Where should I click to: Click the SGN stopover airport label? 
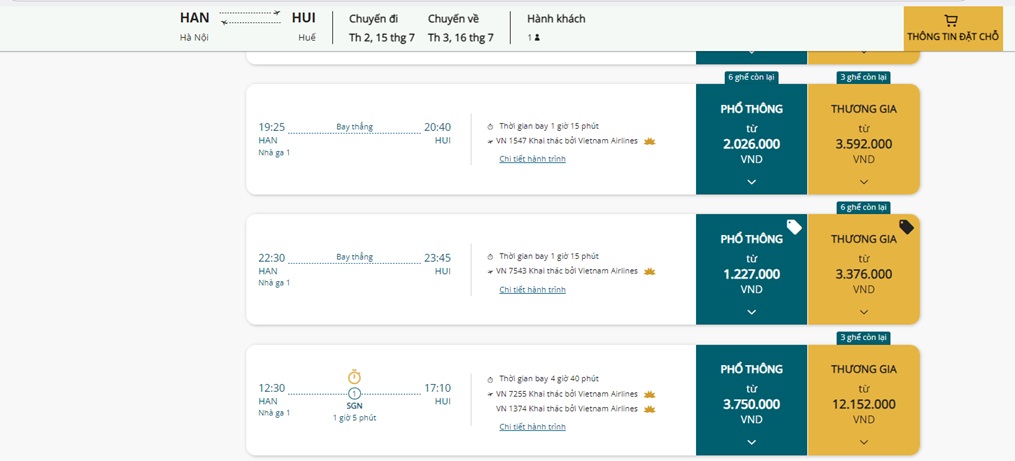click(354, 406)
